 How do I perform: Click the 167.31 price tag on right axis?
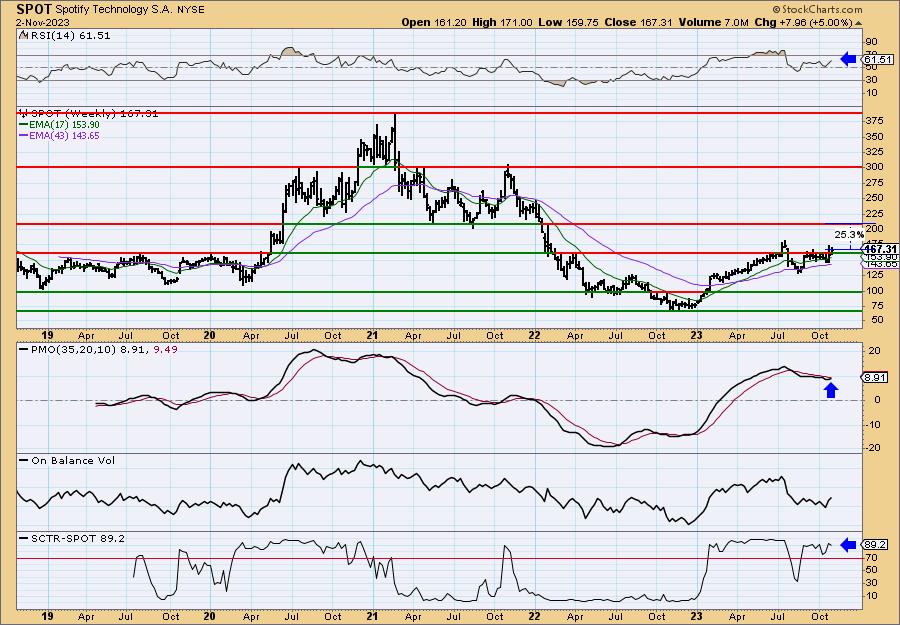pyautogui.click(x=880, y=249)
